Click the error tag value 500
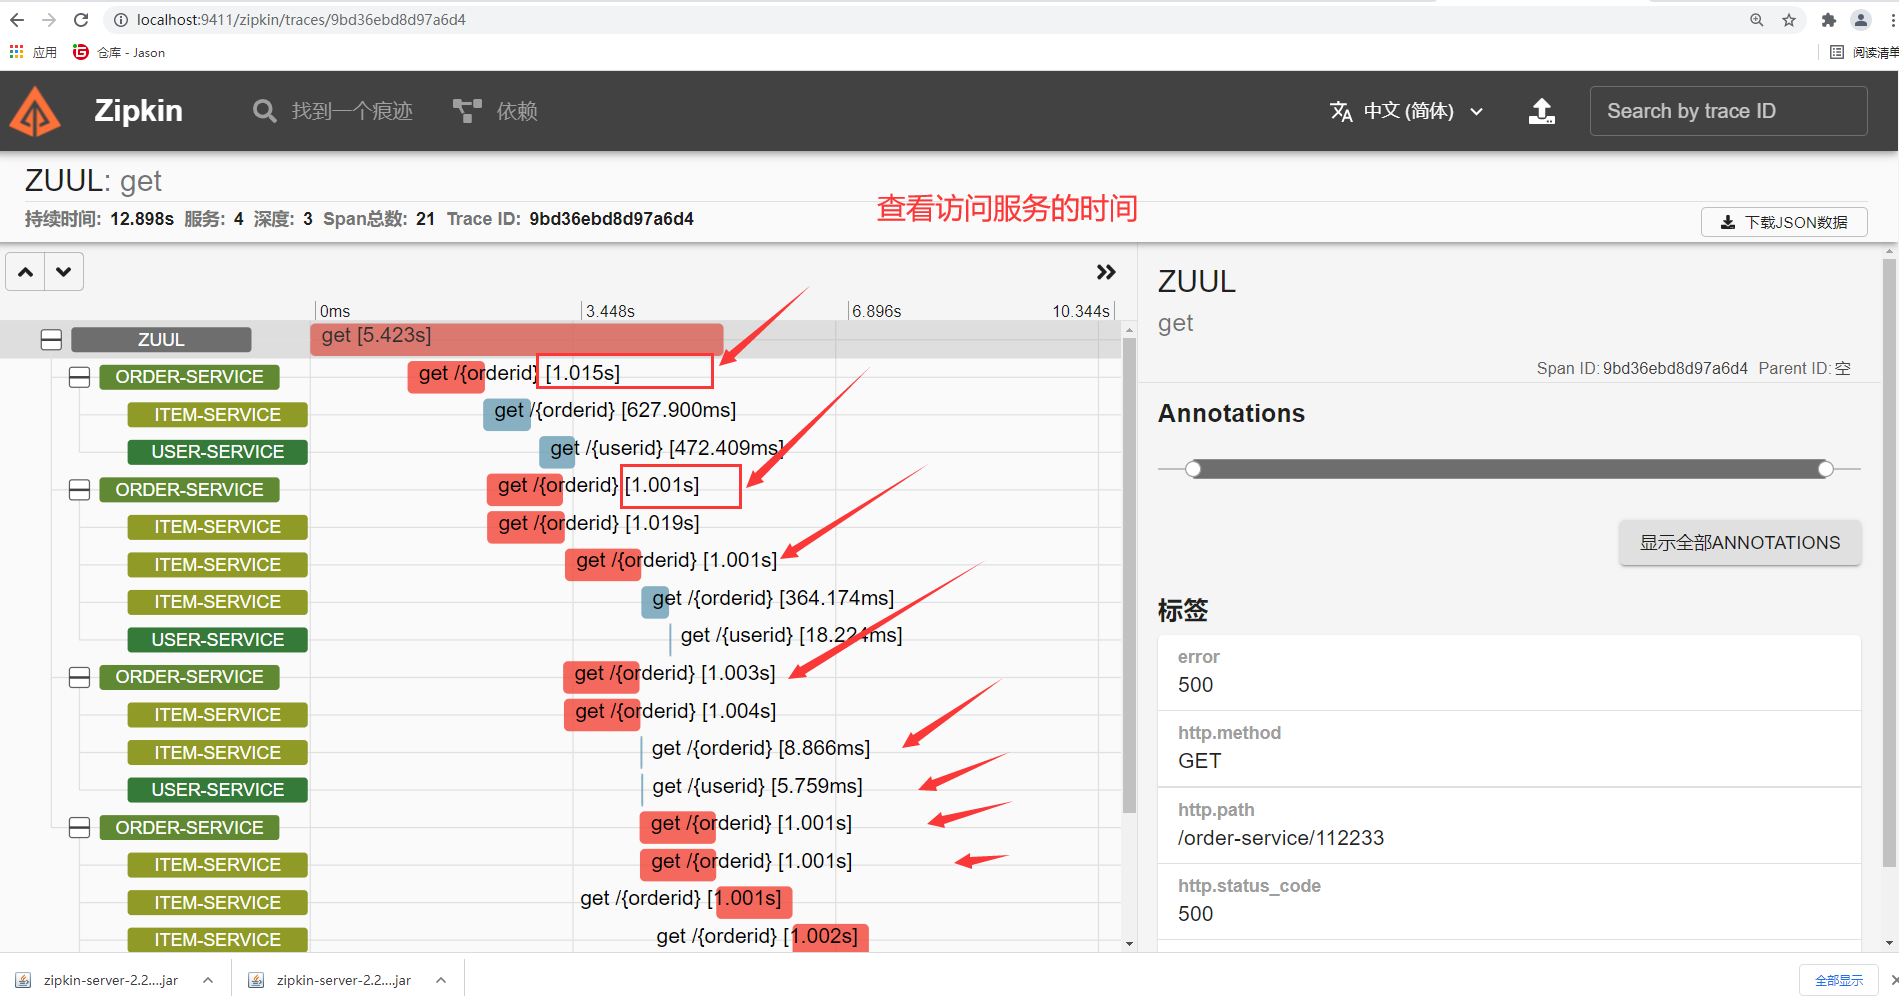The width and height of the screenshot is (1899, 996). pyautogui.click(x=1195, y=685)
